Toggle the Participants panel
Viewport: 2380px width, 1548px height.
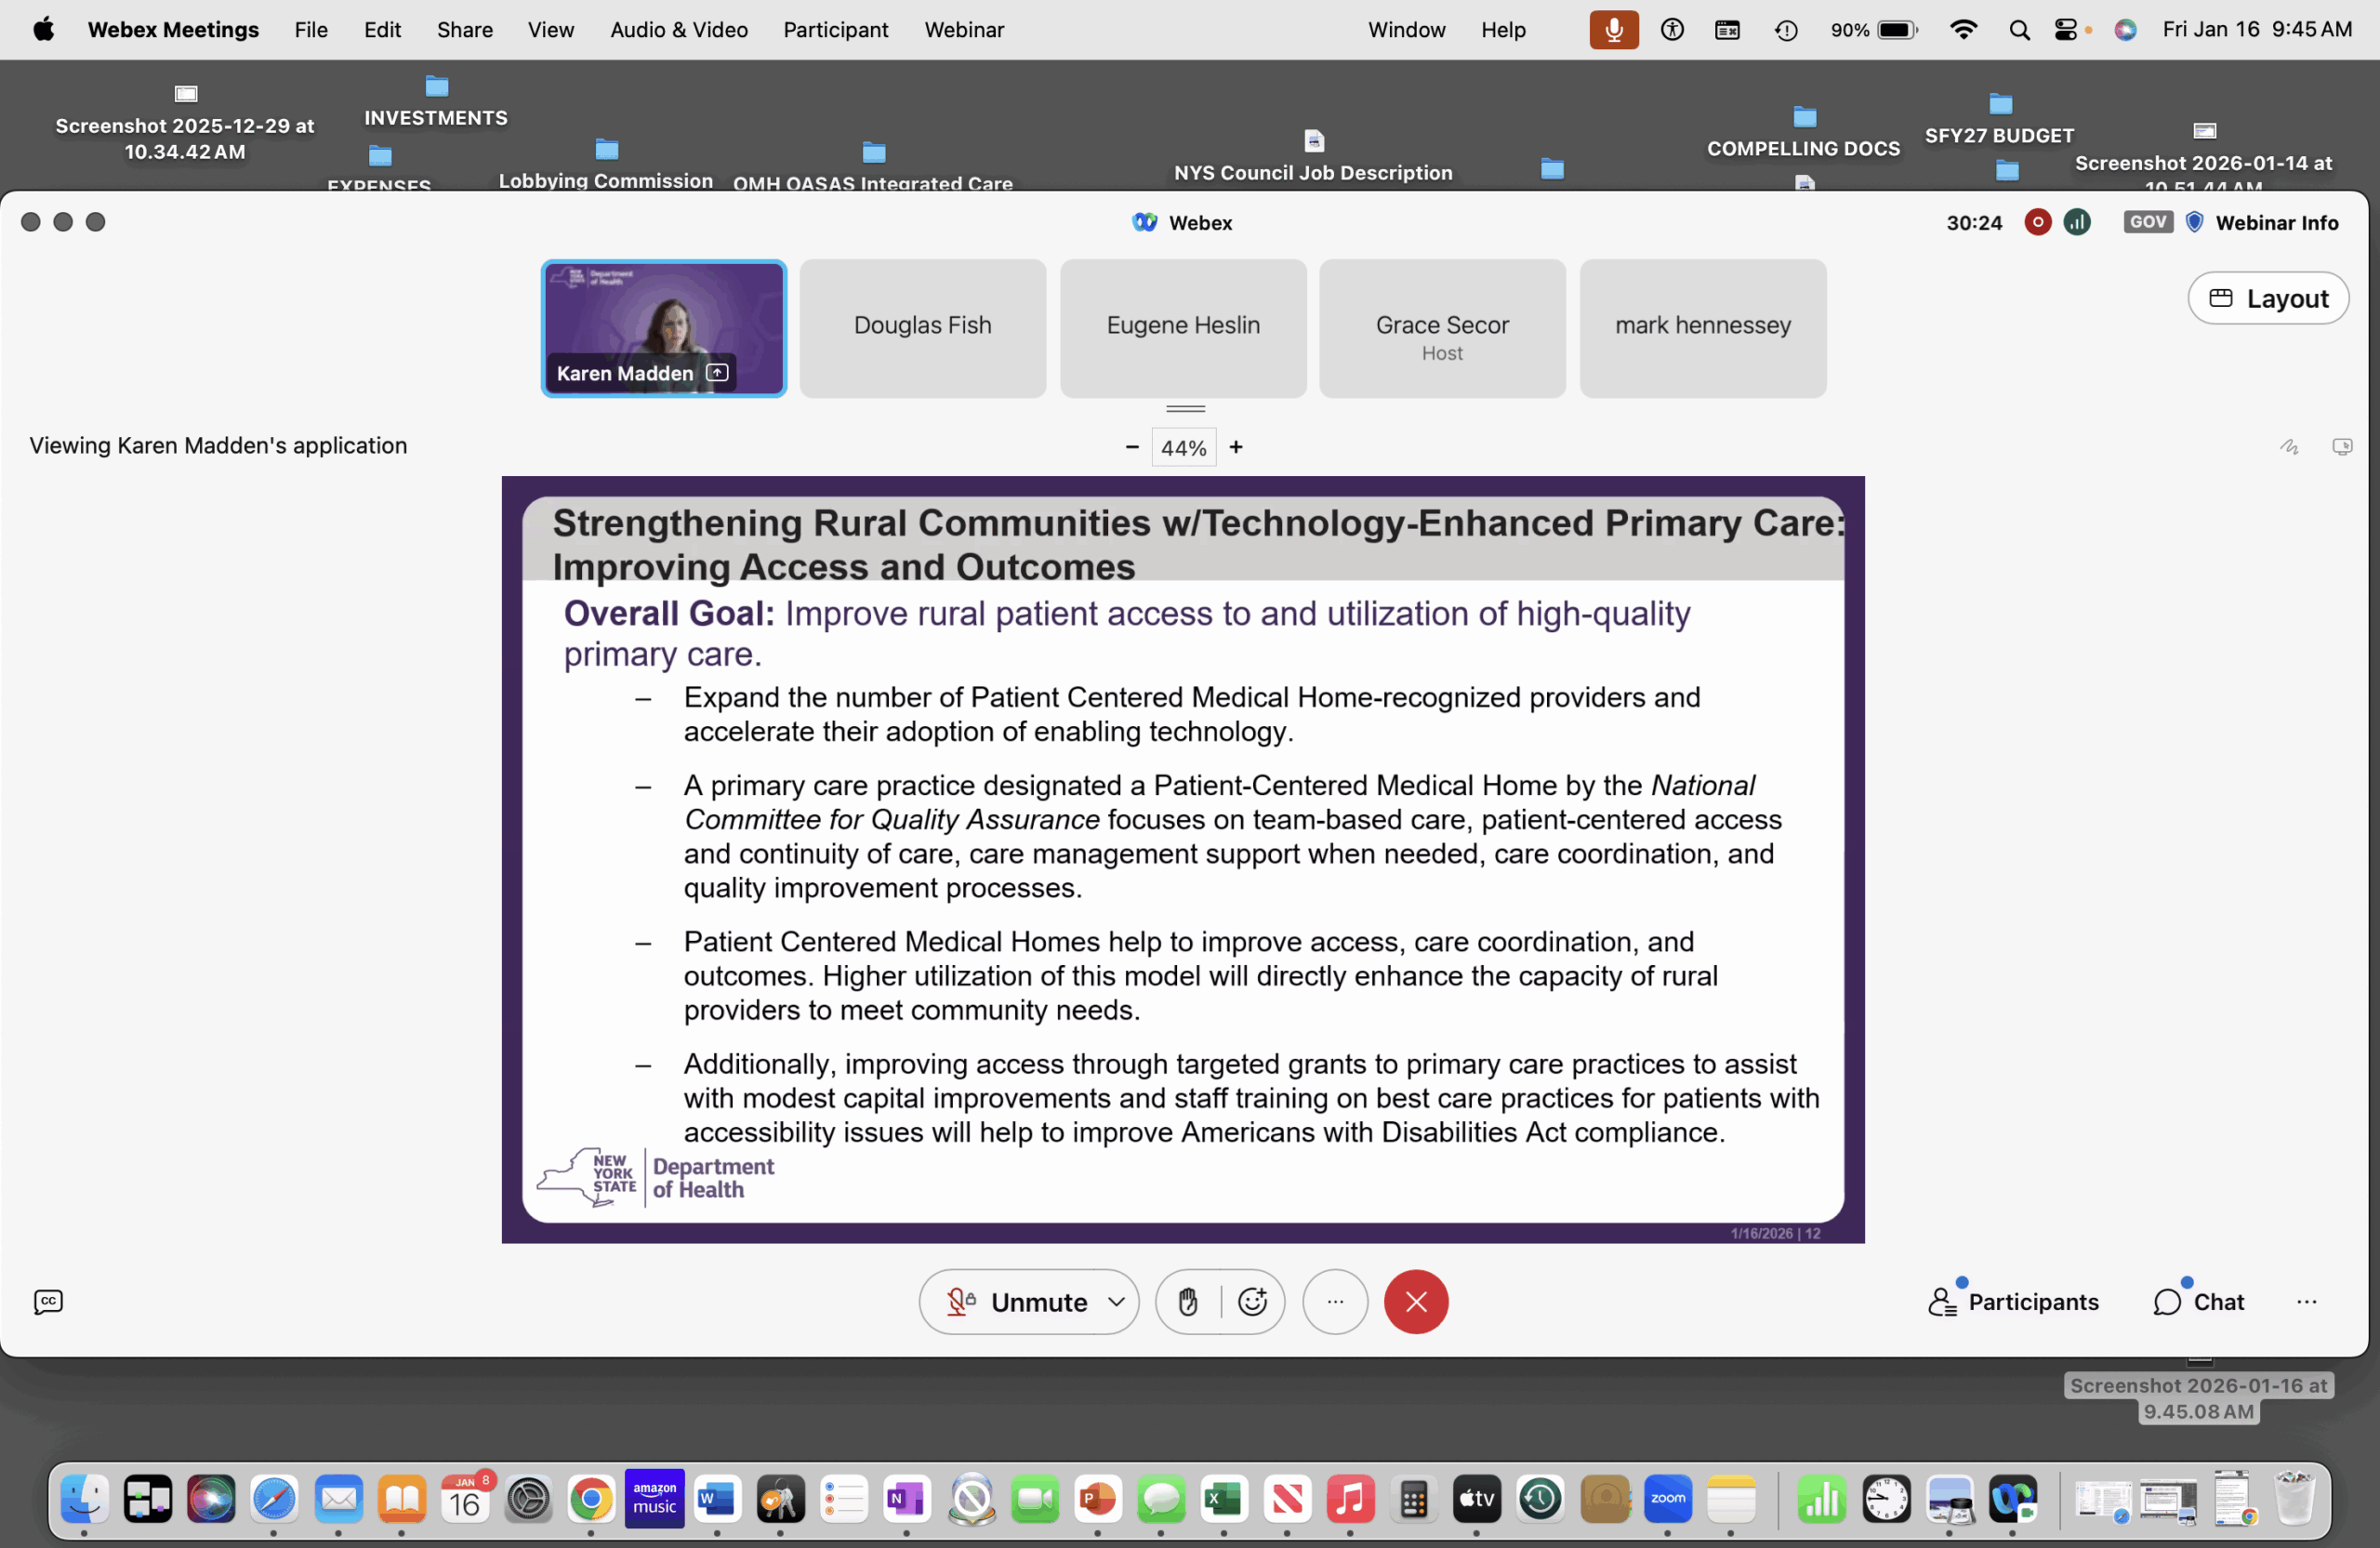tap(2013, 1302)
